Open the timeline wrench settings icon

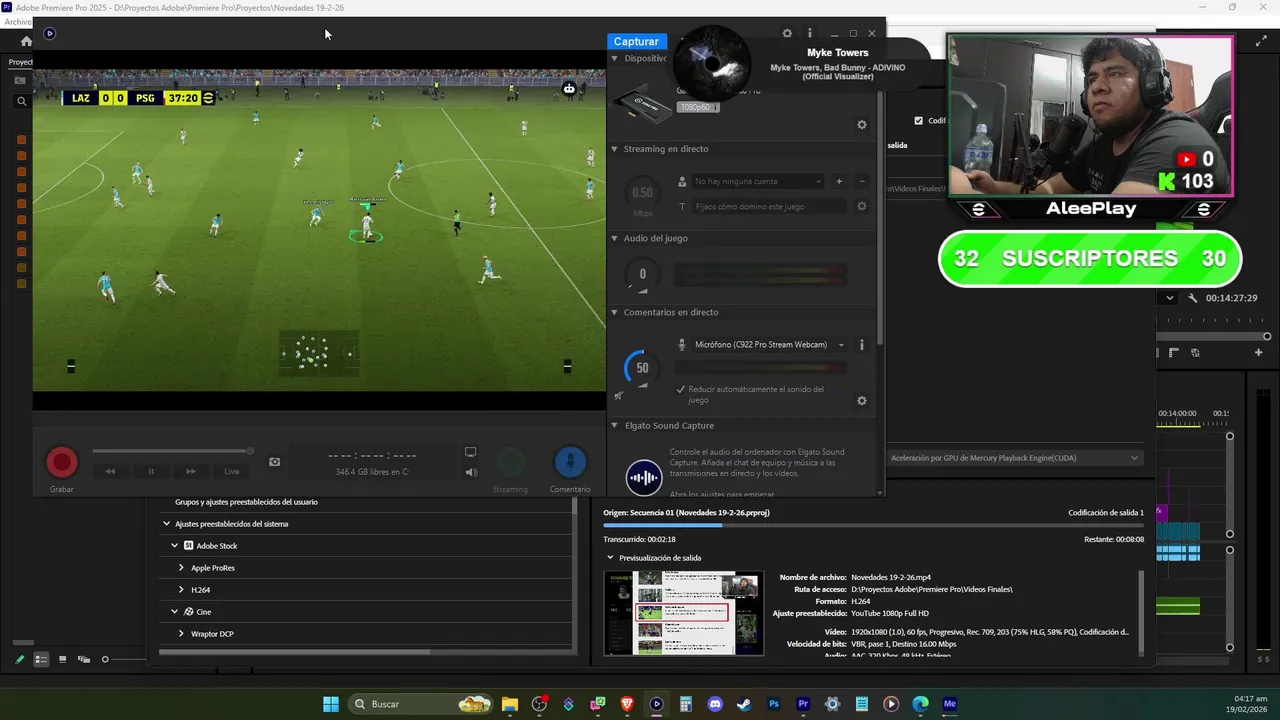1193,298
